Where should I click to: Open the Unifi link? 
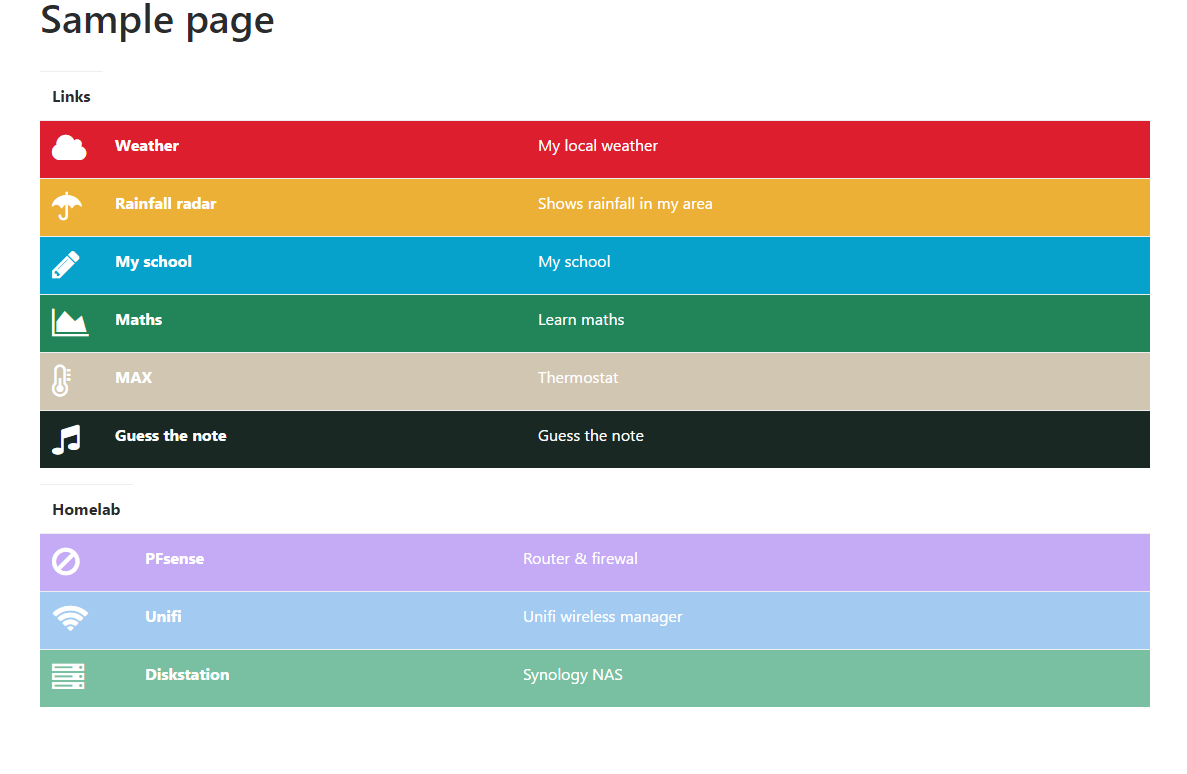(x=164, y=616)
